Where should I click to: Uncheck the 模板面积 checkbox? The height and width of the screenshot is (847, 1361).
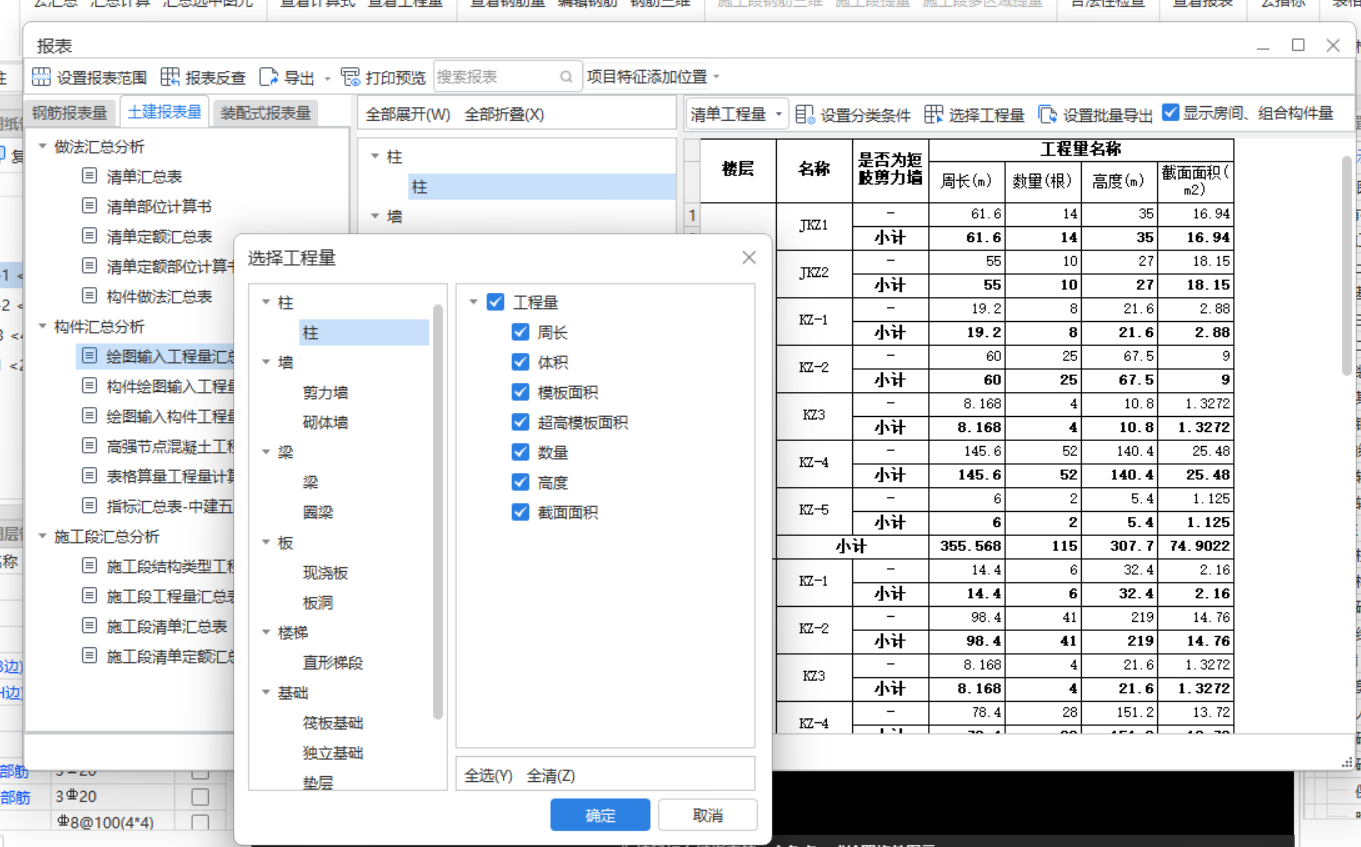pyautogui.click(x=520, y=392)
